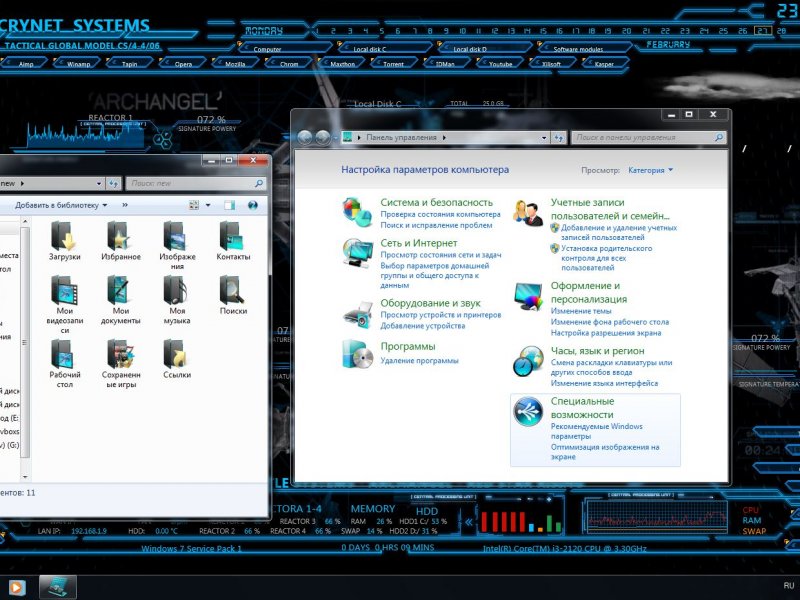Click the Учетные записи users icon
This screenshot has height=600, width=800.
tap(528, 213)
